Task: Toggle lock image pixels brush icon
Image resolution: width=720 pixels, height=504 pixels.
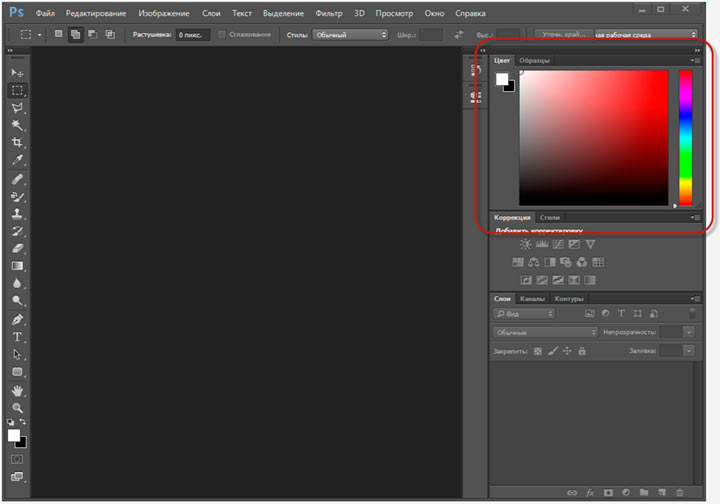Action: [553, 351]
